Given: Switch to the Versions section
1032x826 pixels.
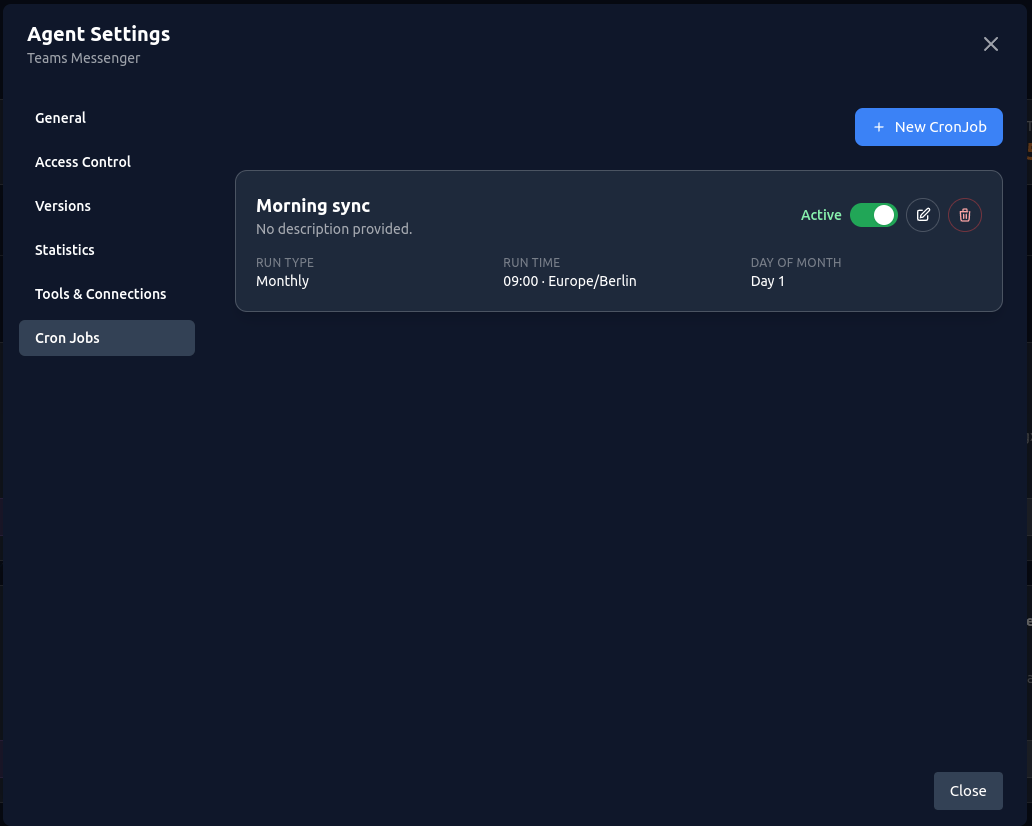Looking at the screenshot, I should [x=107, y=206].
